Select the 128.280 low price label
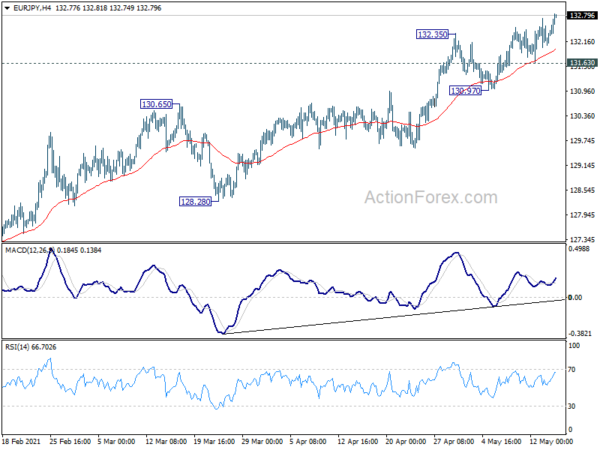 point(195,201)
